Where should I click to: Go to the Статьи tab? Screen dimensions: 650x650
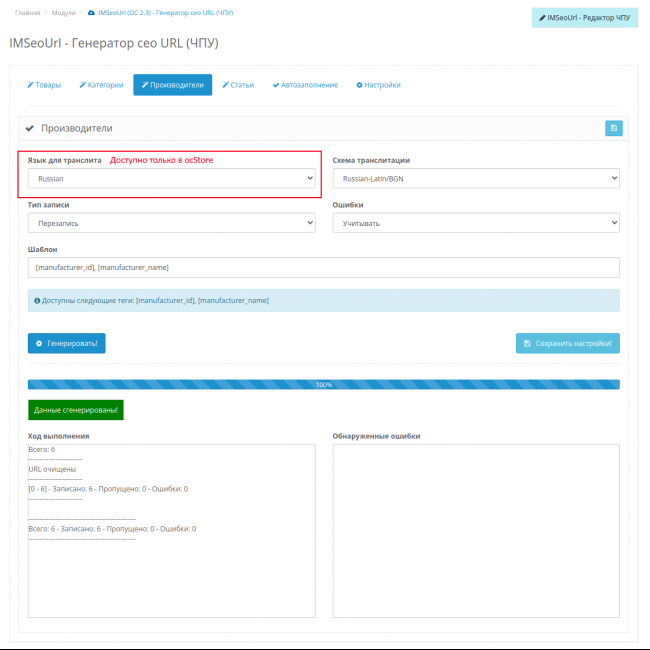[238, 85]
